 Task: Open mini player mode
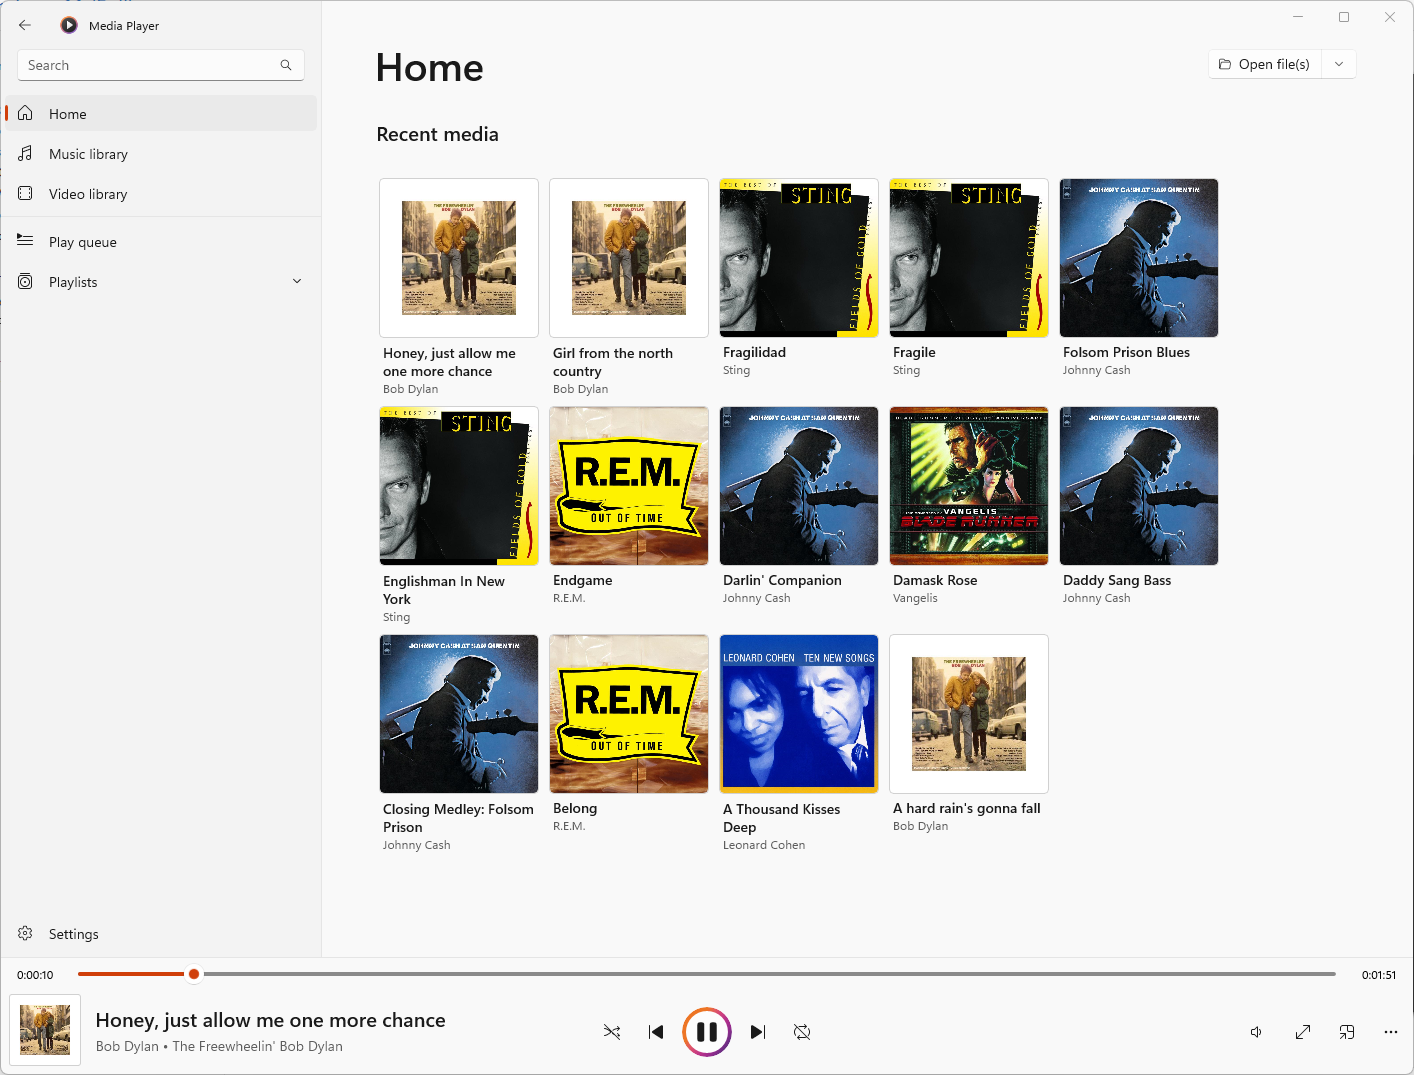click(1347, 1032)
